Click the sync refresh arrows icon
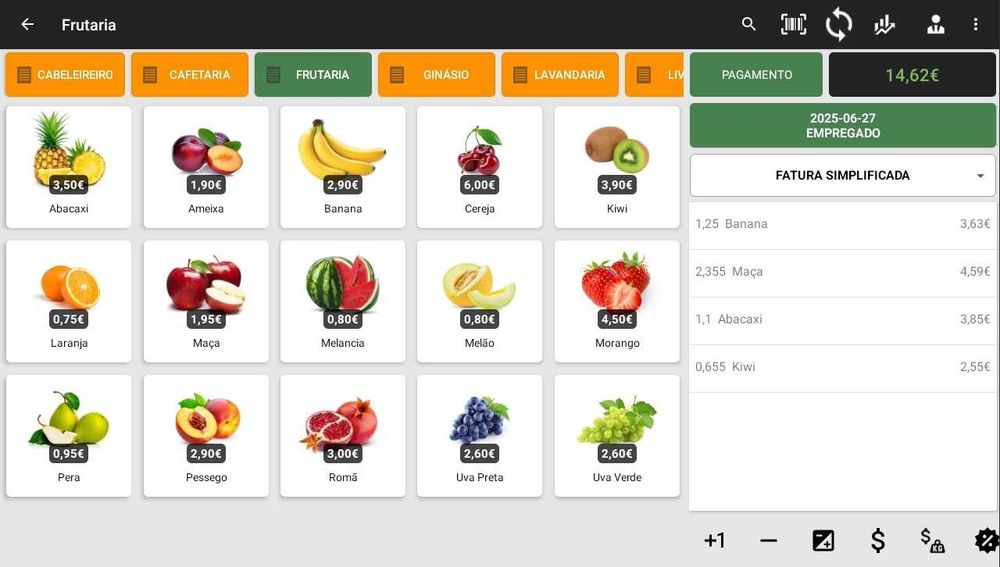The image size is (1000, 567). pos(839,24)
